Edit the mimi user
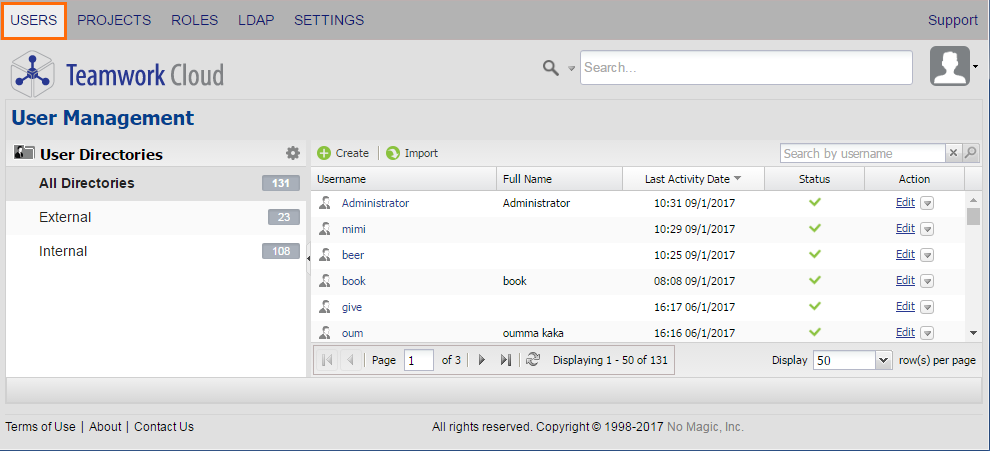 (x=905, y=229)
